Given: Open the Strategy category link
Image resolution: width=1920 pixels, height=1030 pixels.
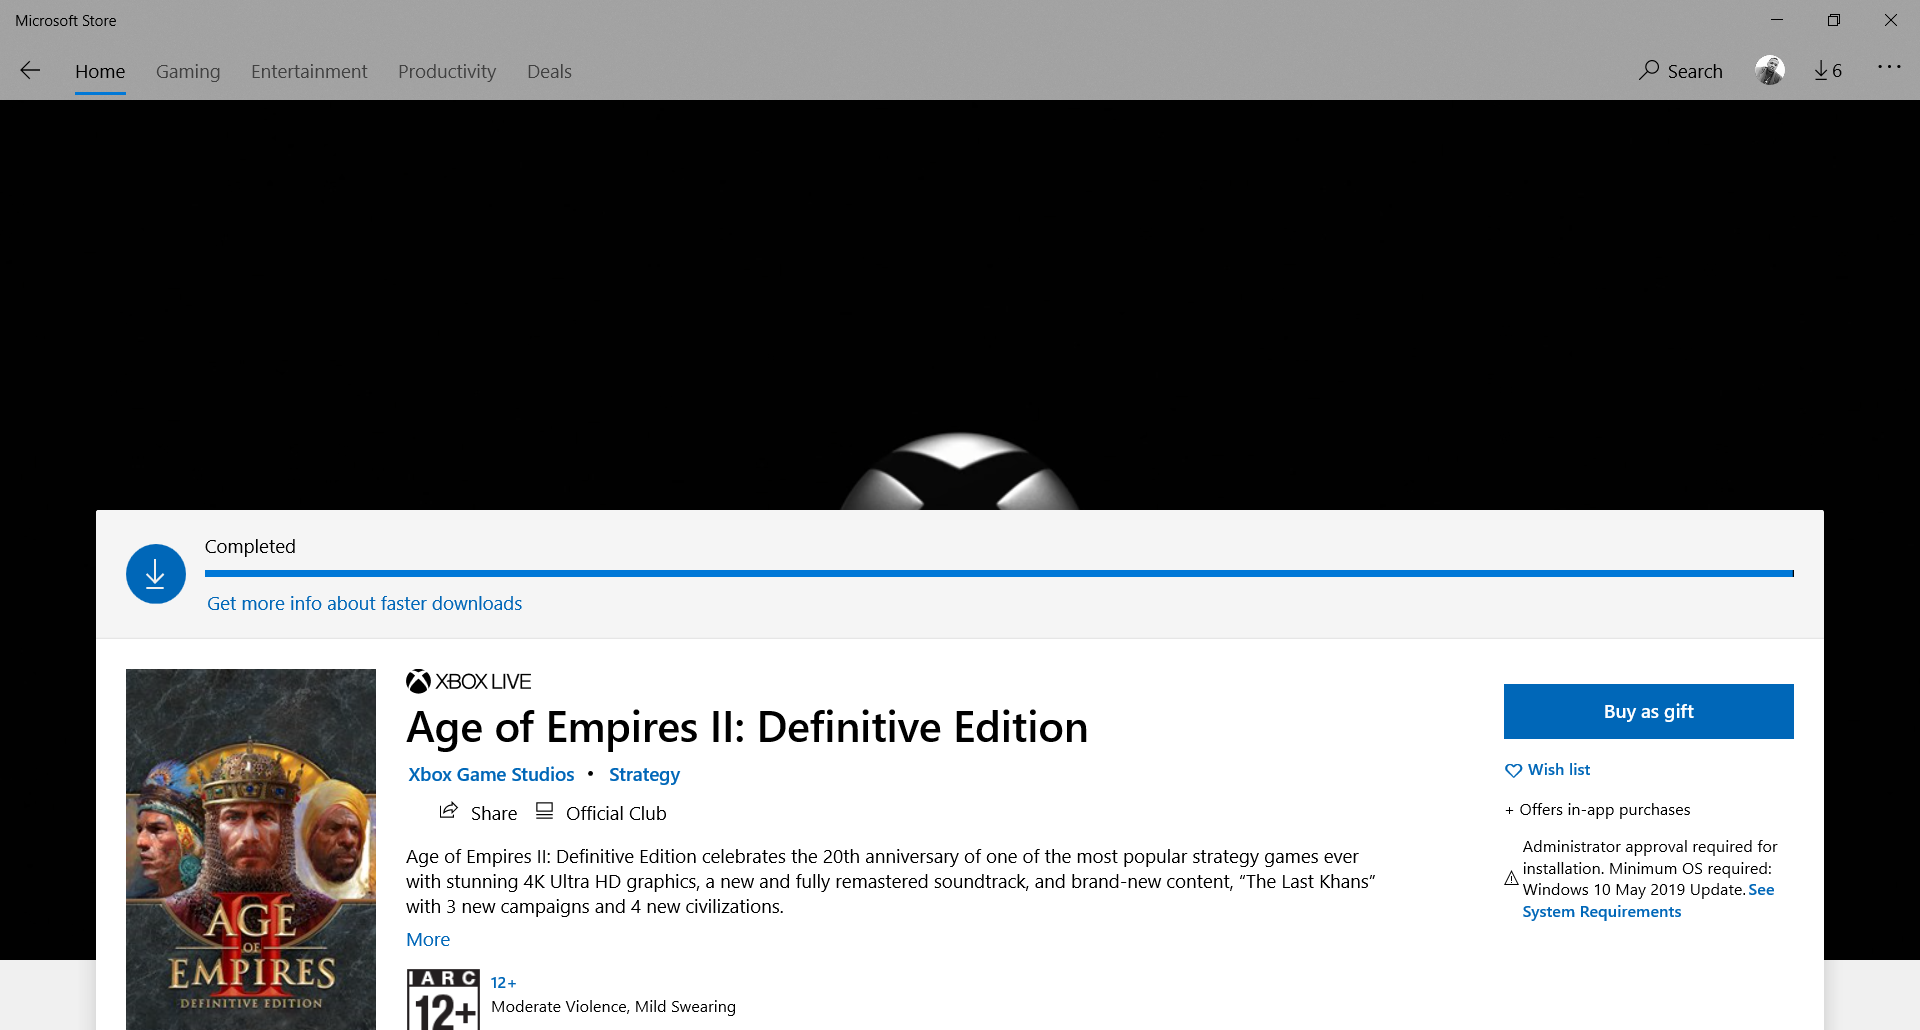Looking at the screenshot, I should pos(644,774).
